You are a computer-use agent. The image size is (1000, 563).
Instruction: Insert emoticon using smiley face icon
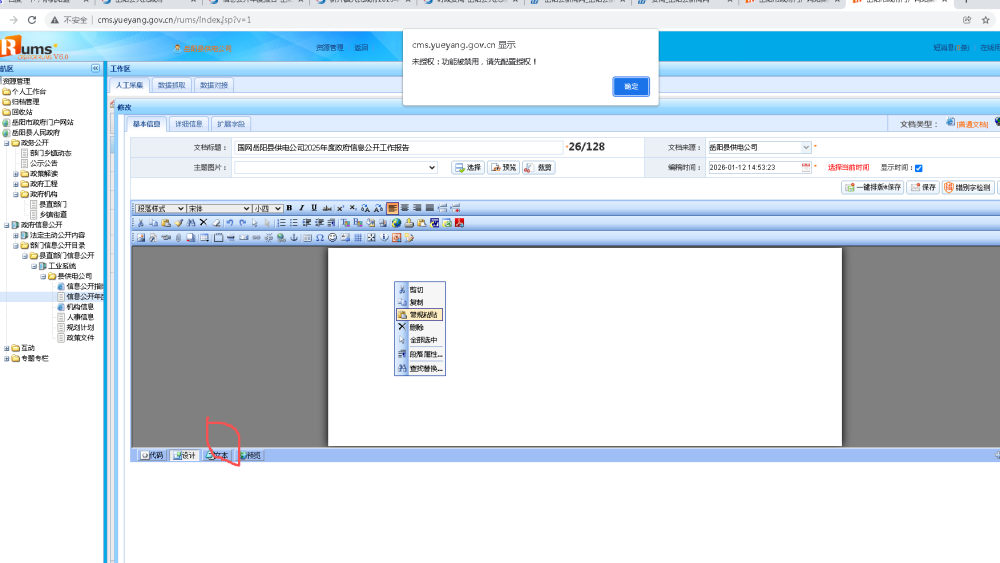[x=332, y=238]
